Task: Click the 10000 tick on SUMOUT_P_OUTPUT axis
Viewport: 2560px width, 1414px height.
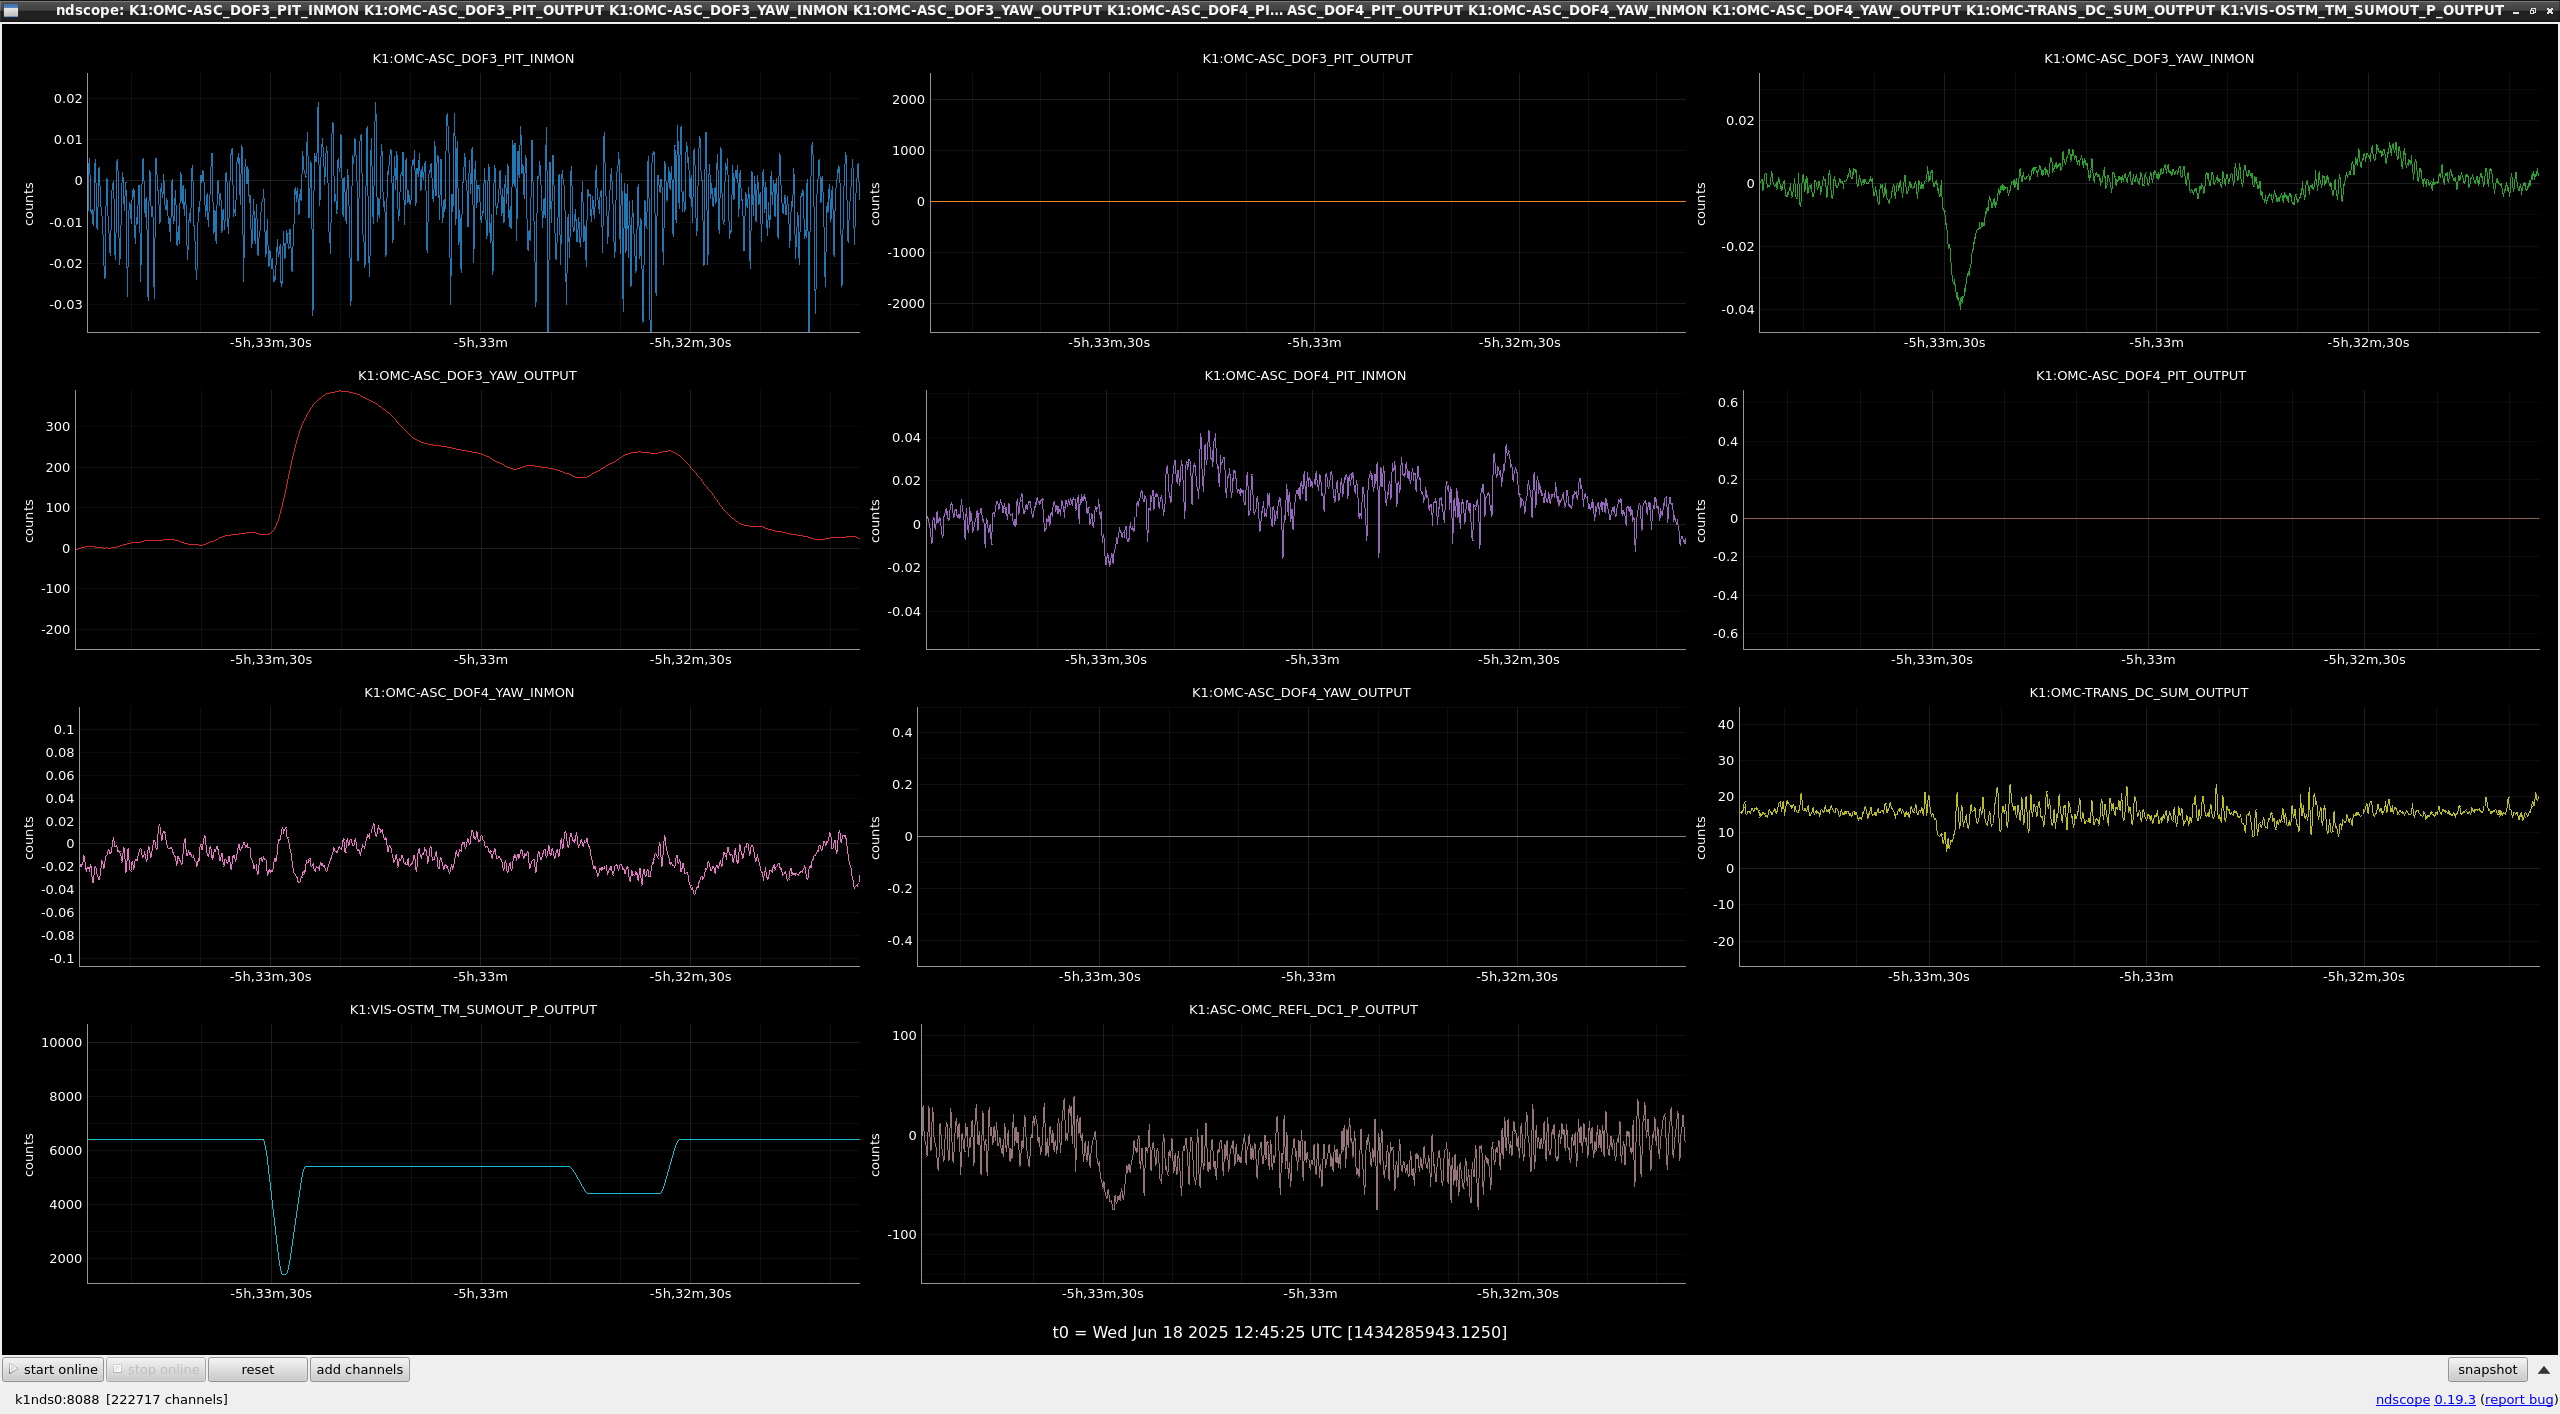Action: pos(61,1042)
